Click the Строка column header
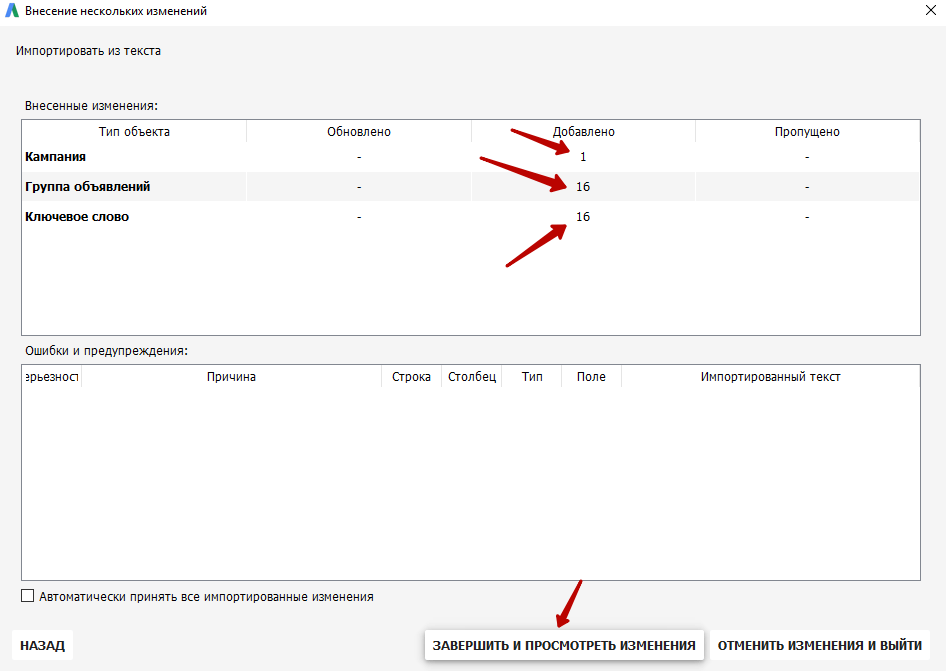 [x=411, y=377]
